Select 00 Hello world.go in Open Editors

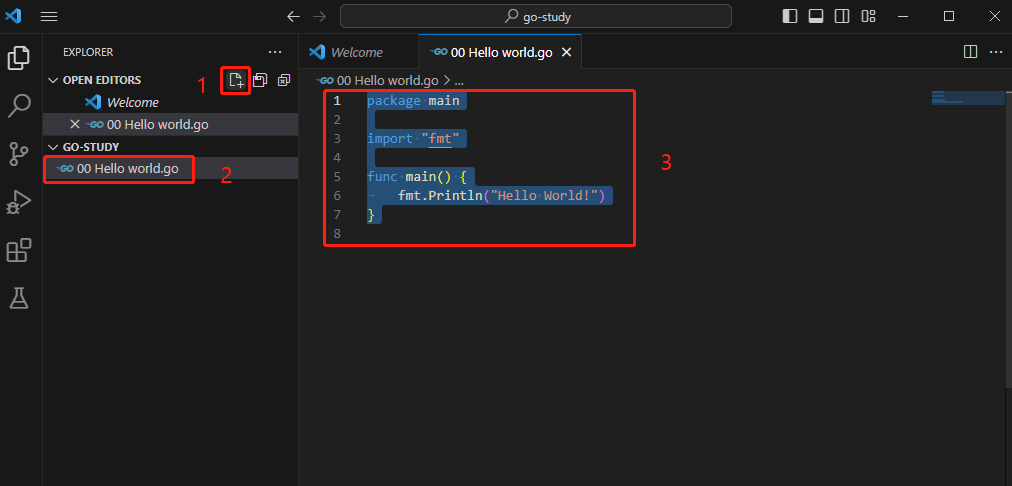pos(170,125)
